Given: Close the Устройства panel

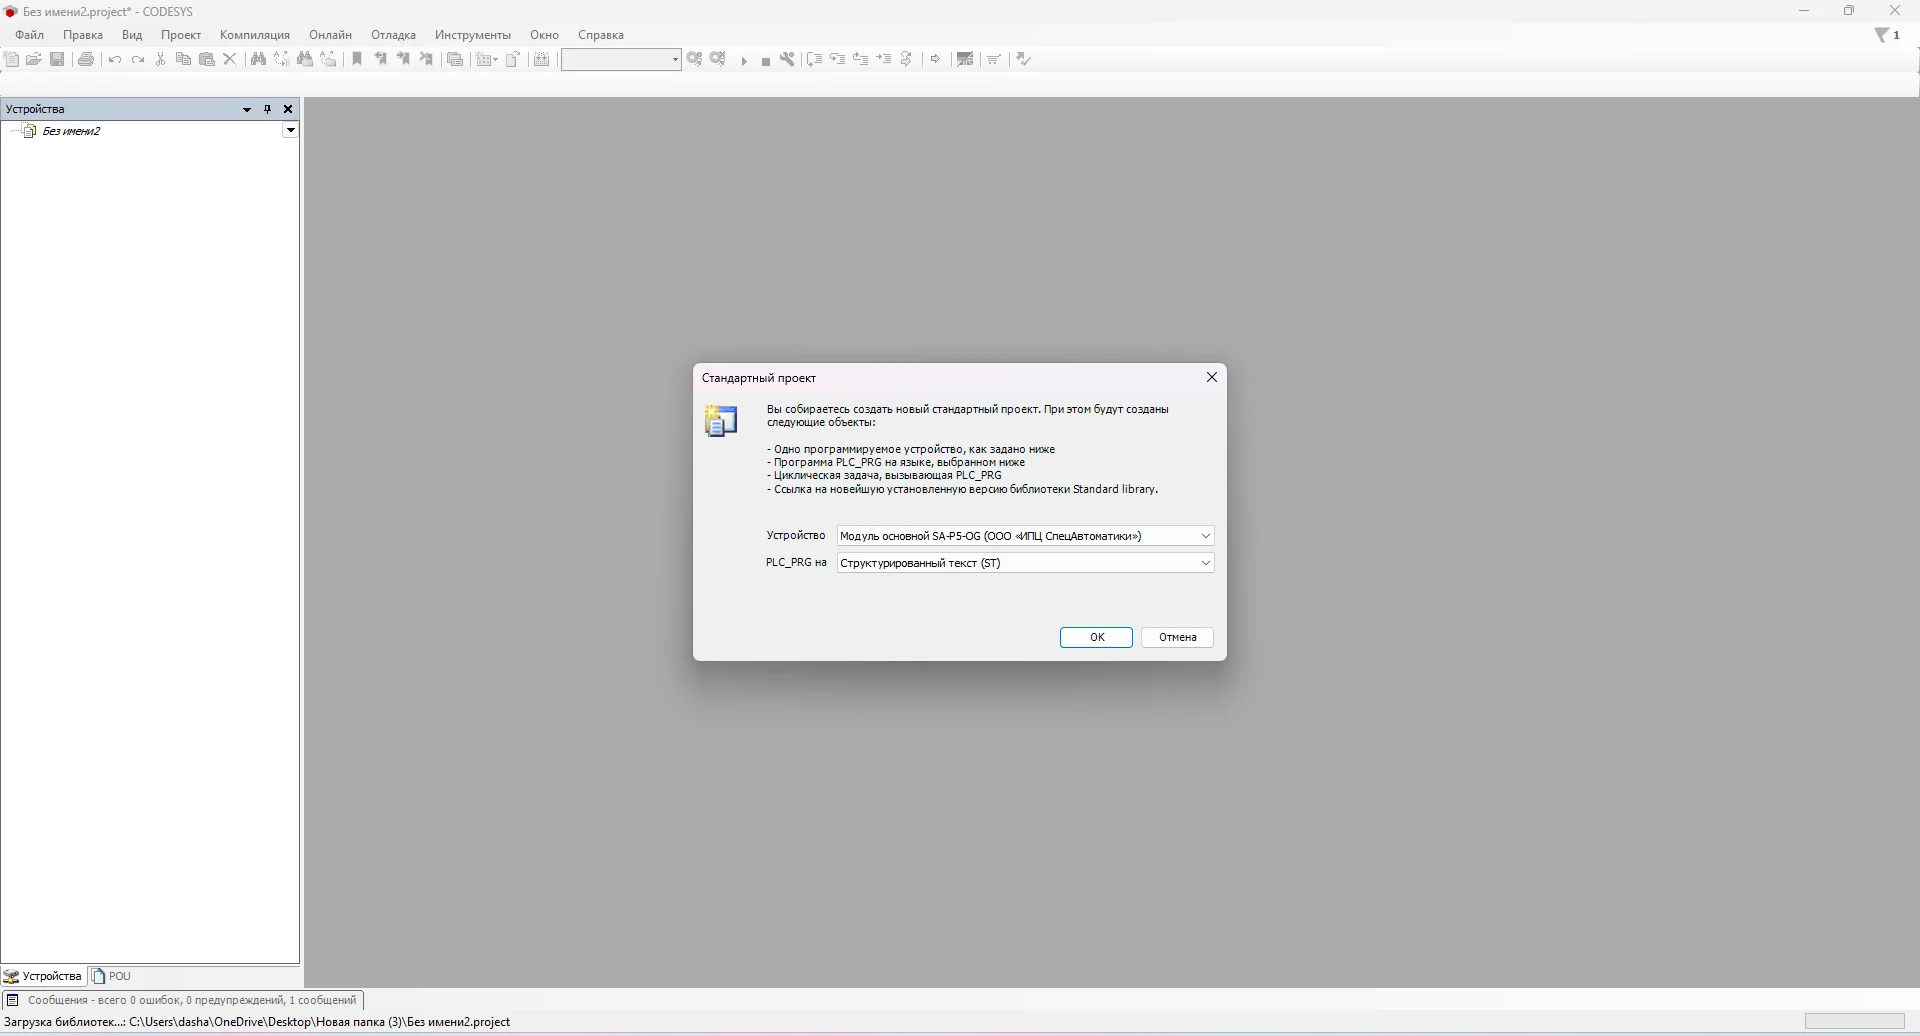Looking at the screenshot, I should coord(288,110).
